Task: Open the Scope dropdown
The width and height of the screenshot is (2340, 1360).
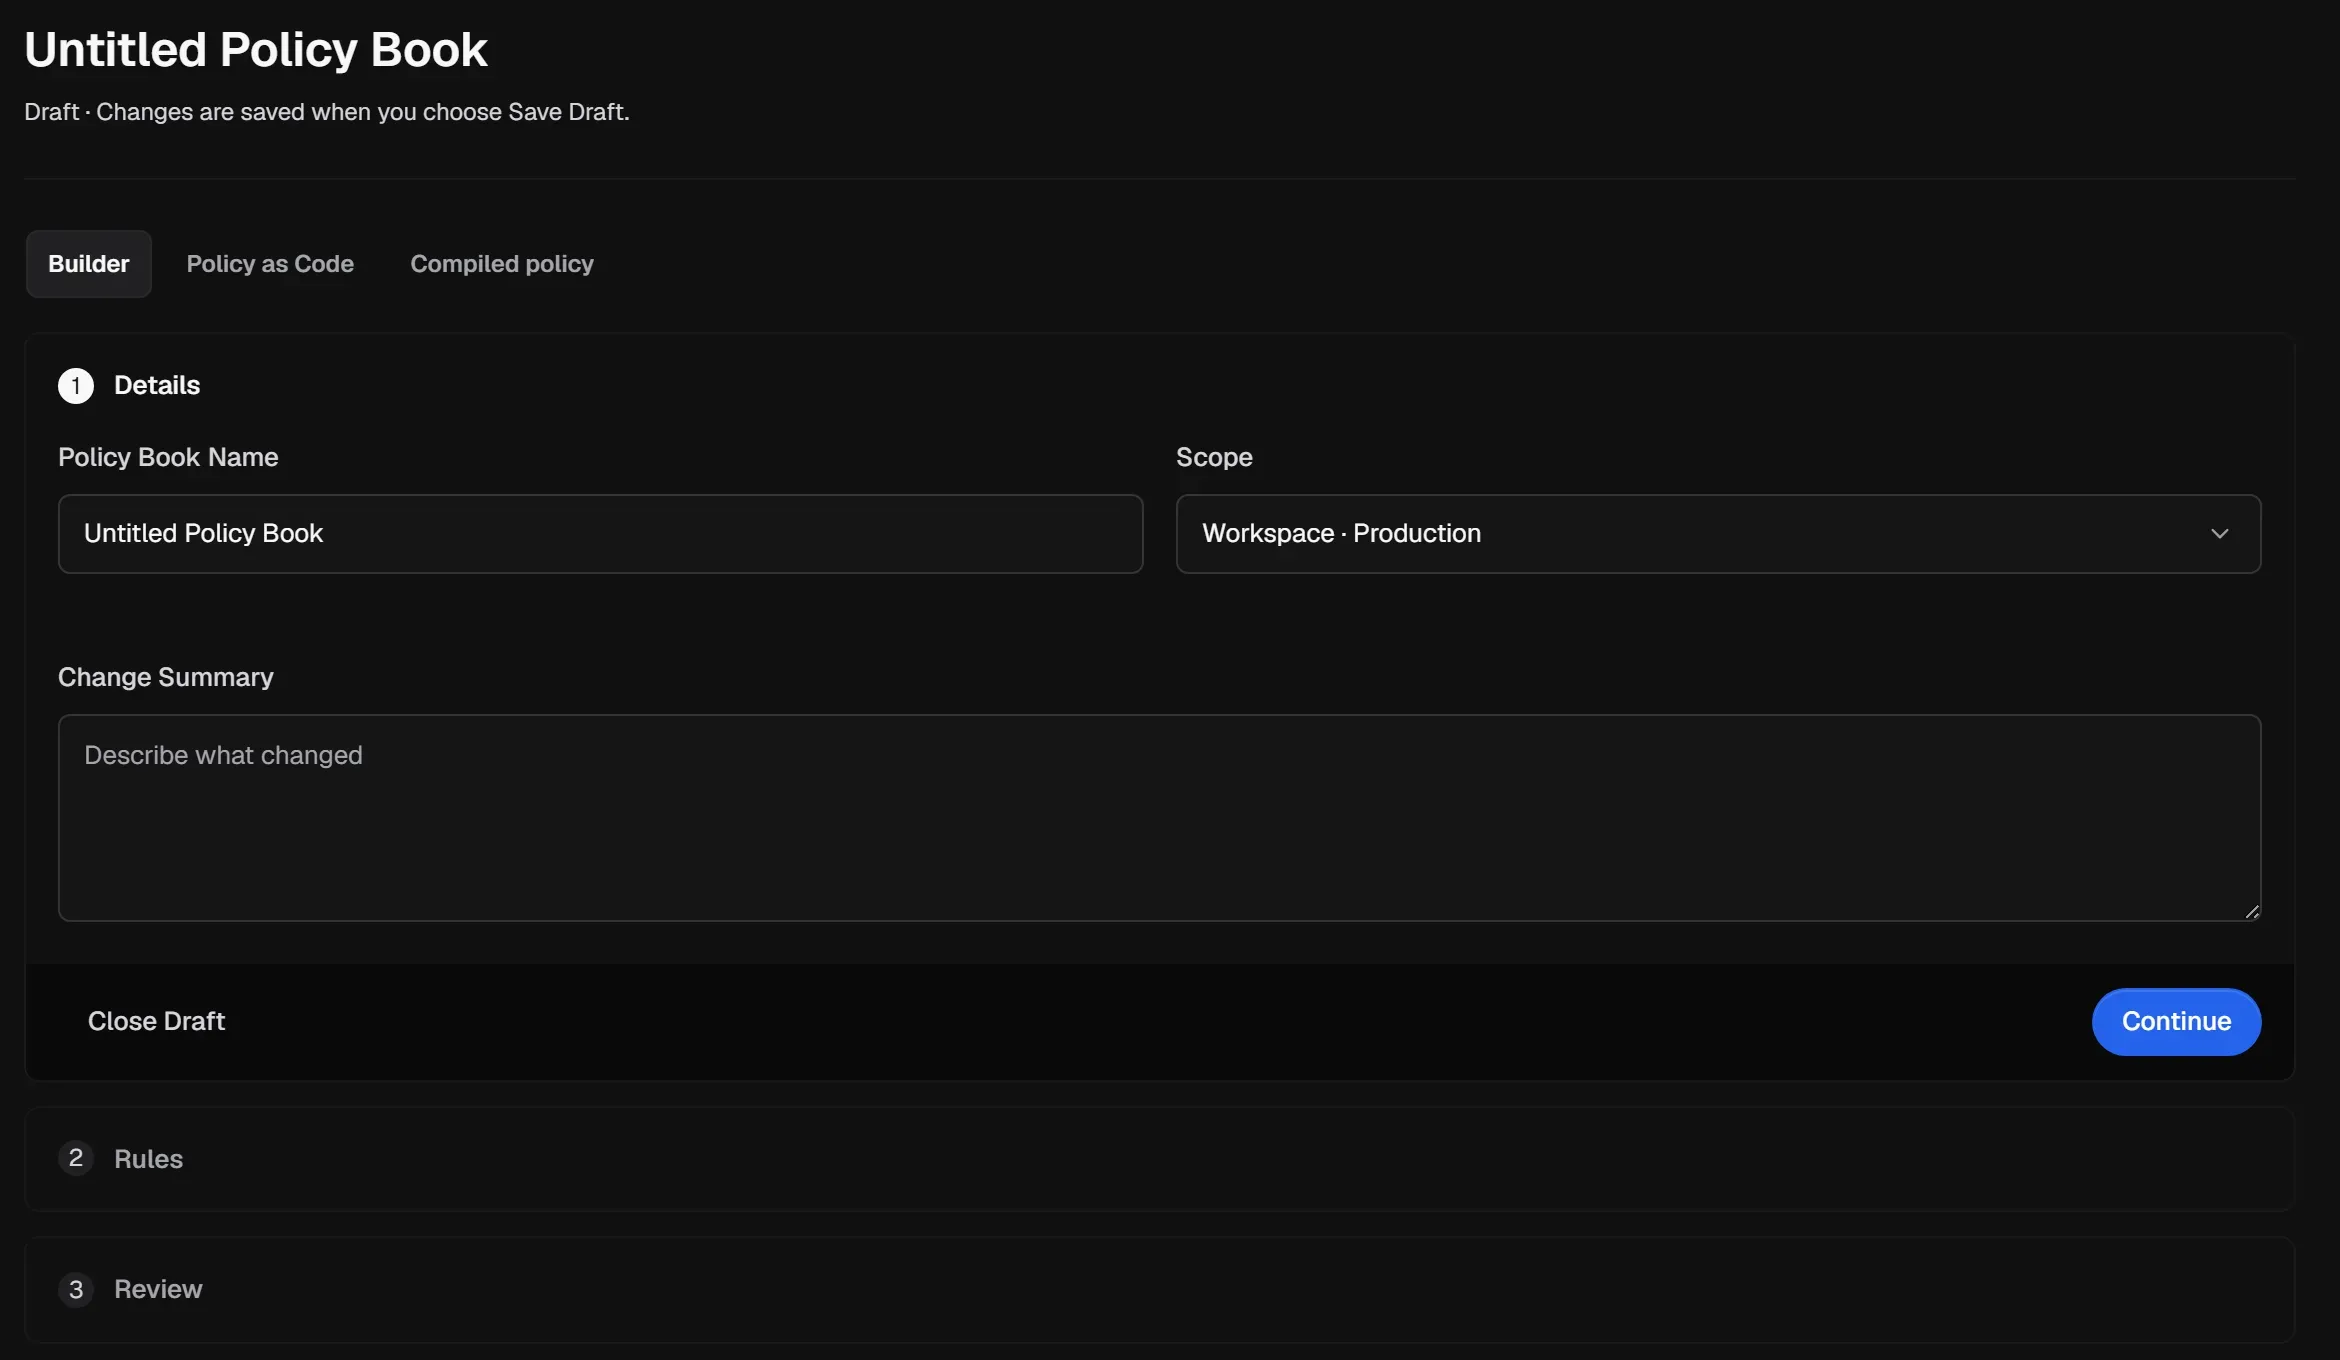Action: click(1718, 534)
